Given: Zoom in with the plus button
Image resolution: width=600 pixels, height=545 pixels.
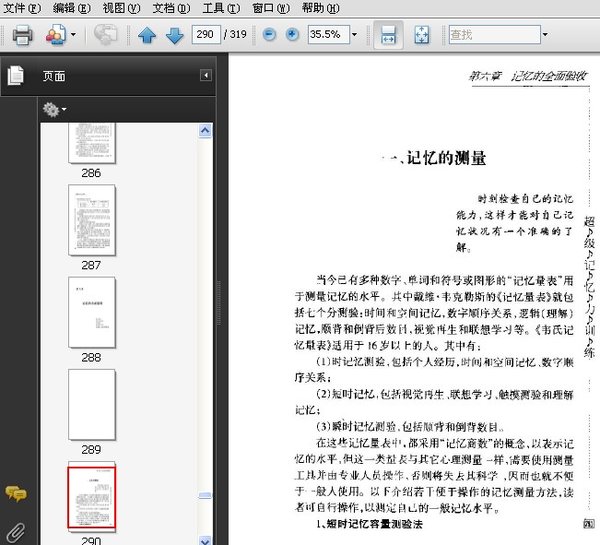Looking at the screenshot, I should tap(292, 34).
